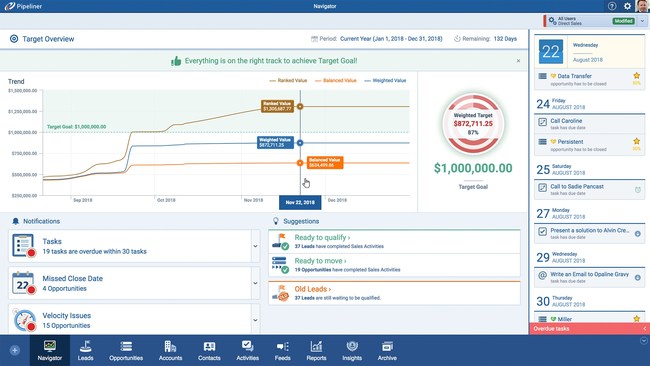Click the Velocity Issues gauge icon

(x=24, y=320)
